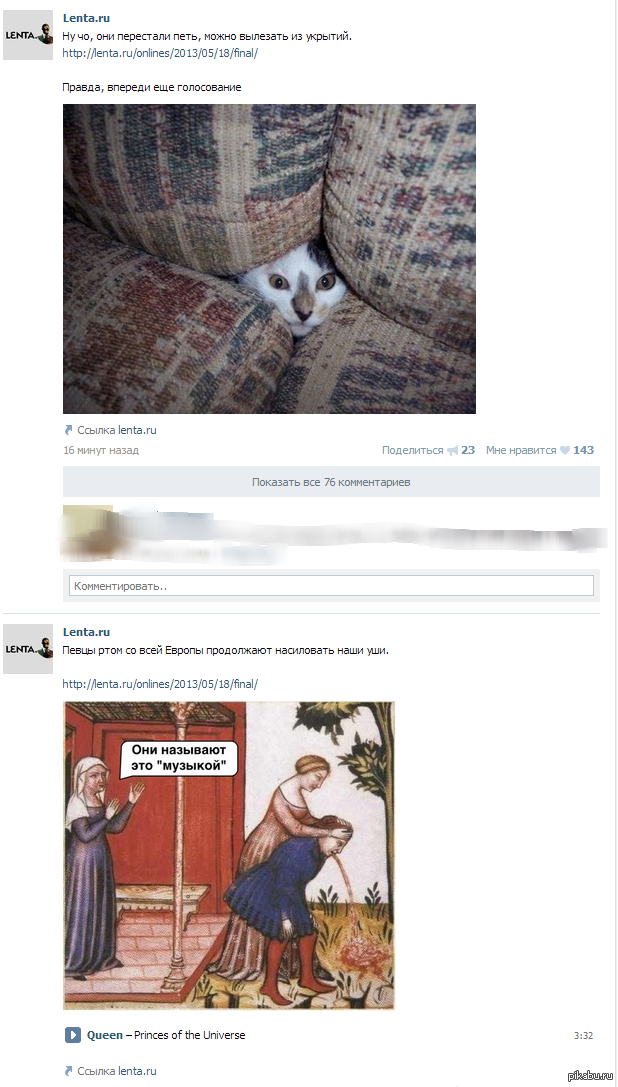618x1087 pixels.
Task: Open the medieval meme image
Action: pyautogui.click(x=229, y=855)
